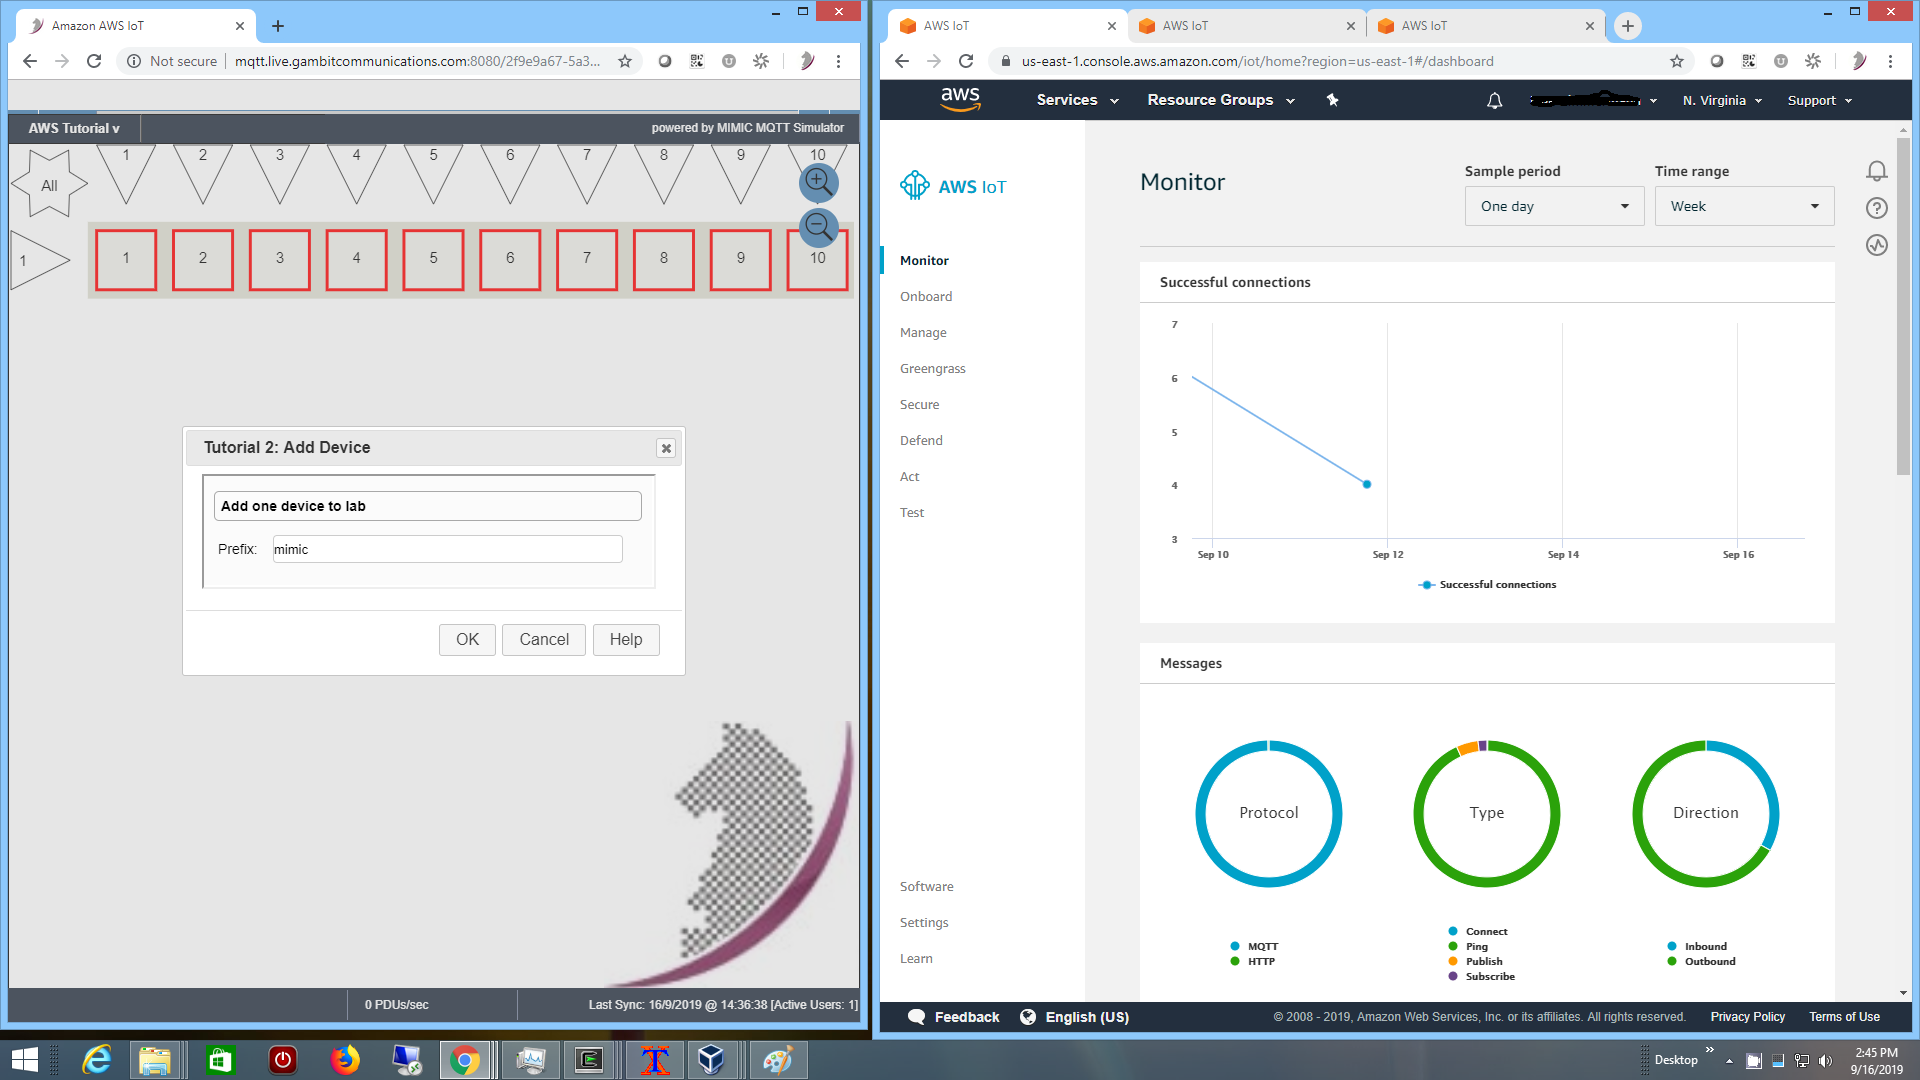1920x1080 pixels.
Task: Open the Time range Week dropdown
Action: tap(1744, 206)
